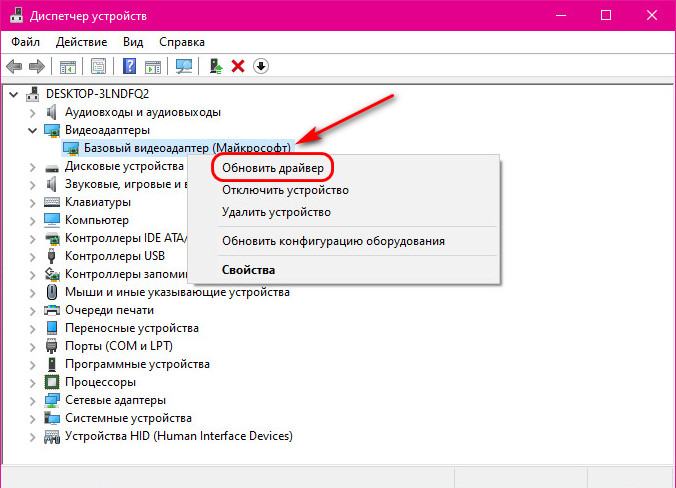Open the Файл menu

25,42
